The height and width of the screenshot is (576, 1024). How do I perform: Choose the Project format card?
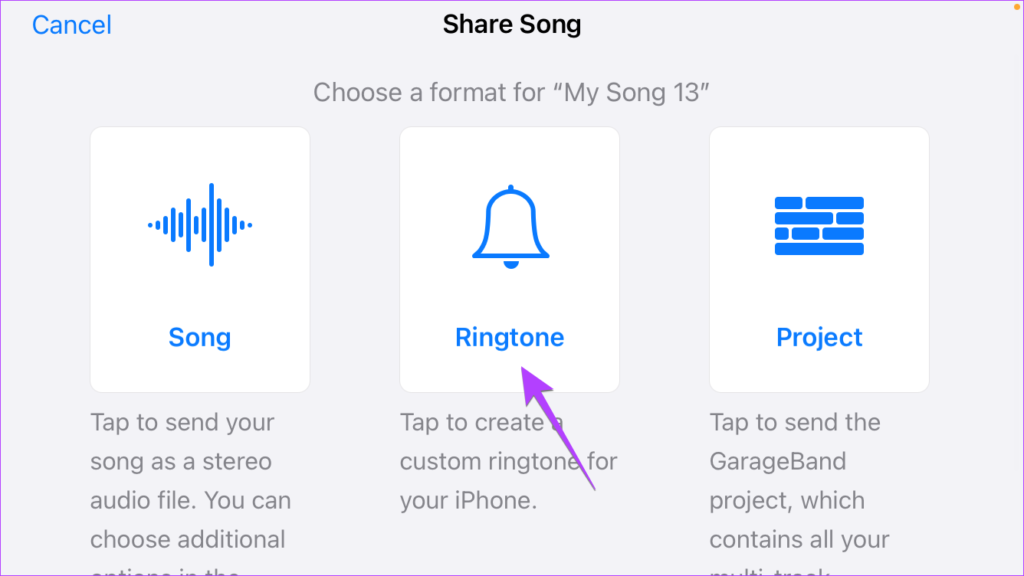pos(819,260)
